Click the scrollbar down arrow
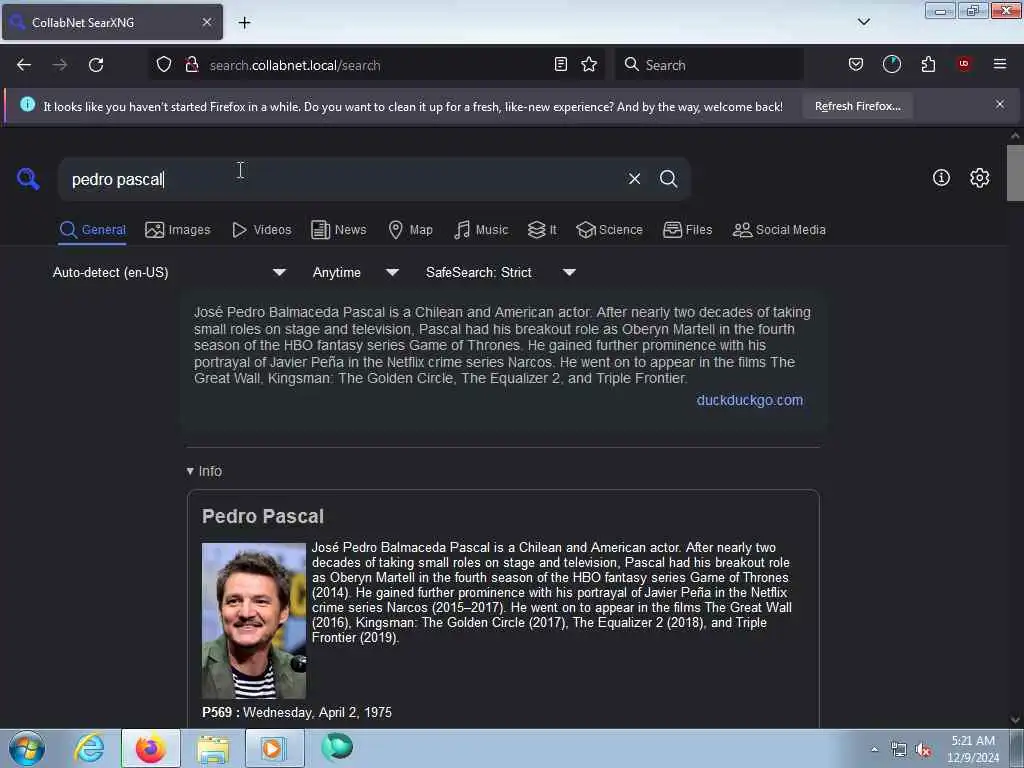The height and width of the screenshot is (768, 1024). click(1015, 720)
